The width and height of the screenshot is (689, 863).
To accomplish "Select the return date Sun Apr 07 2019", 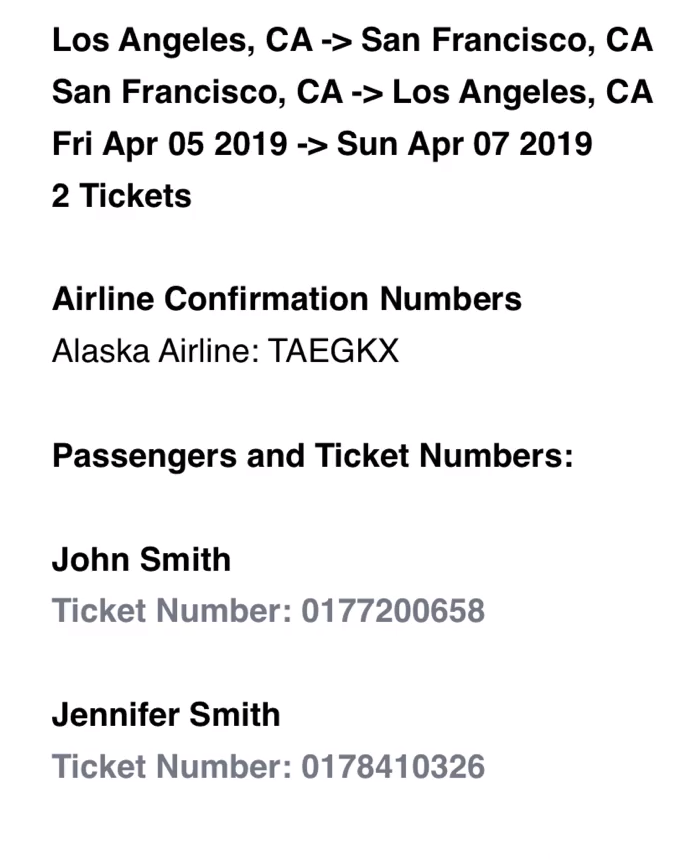I will pos(464,145).
